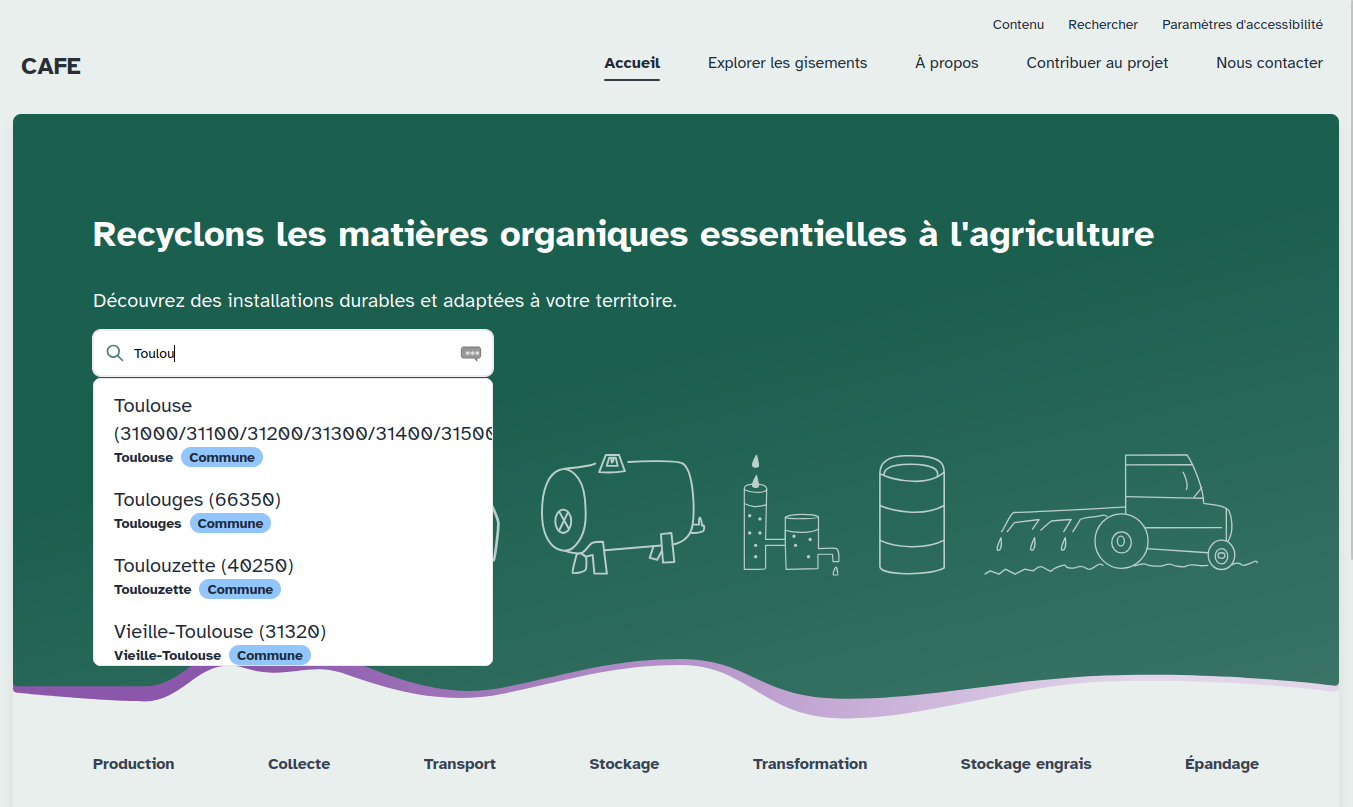Viewport: 1353px width, 807px height.
Task: Open the Explorer les gisements page
Action: (x=787, y=63)
